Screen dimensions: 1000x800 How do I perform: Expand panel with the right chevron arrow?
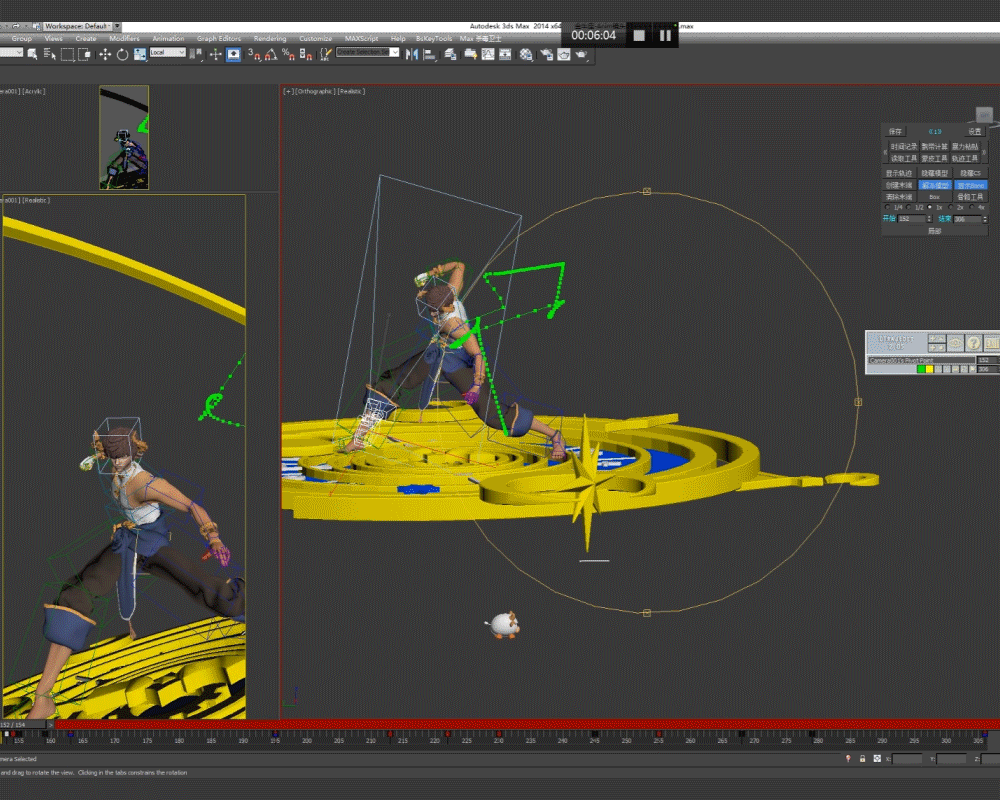tap(983, 152)
